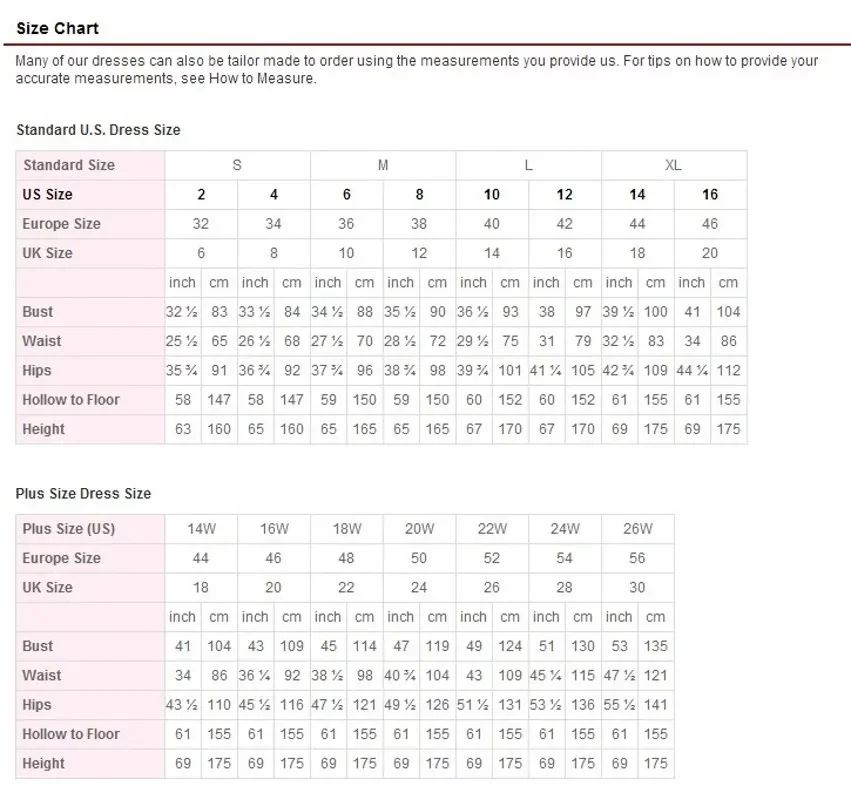This screenshot has width=851, height=786.
Task: Click the Plus Size Dress Size title
Action: (x=83, y=494)
